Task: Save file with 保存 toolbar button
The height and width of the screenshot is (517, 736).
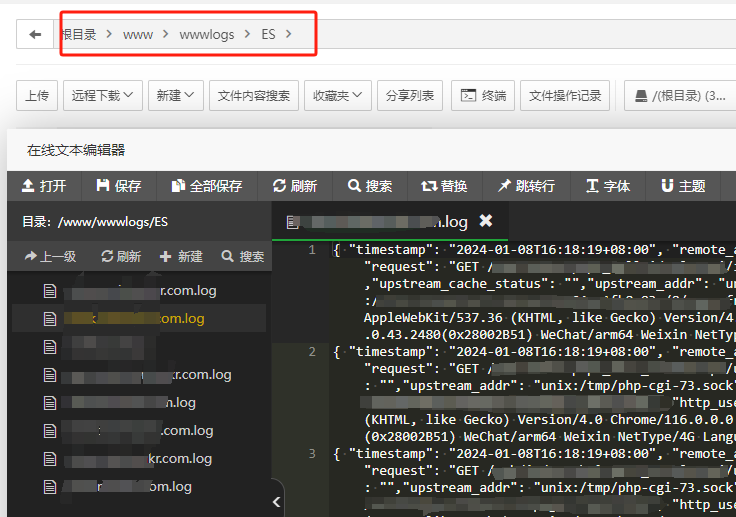Action: pyautogui.click(x=119, y=186)
